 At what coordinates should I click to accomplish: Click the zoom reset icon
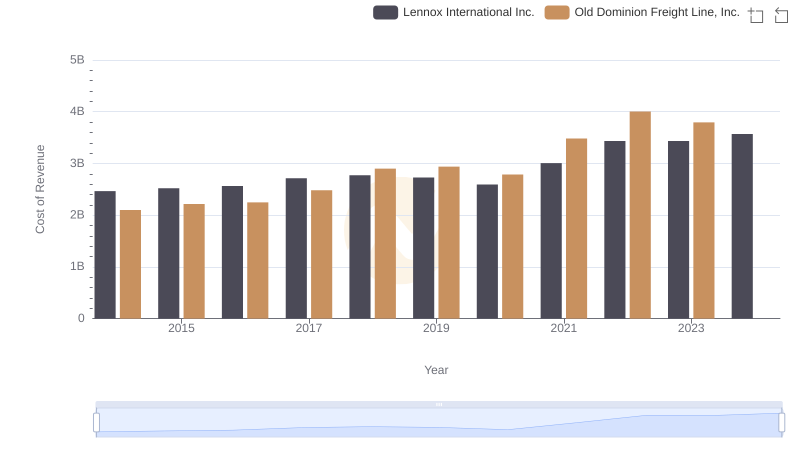tap(781, 15)
